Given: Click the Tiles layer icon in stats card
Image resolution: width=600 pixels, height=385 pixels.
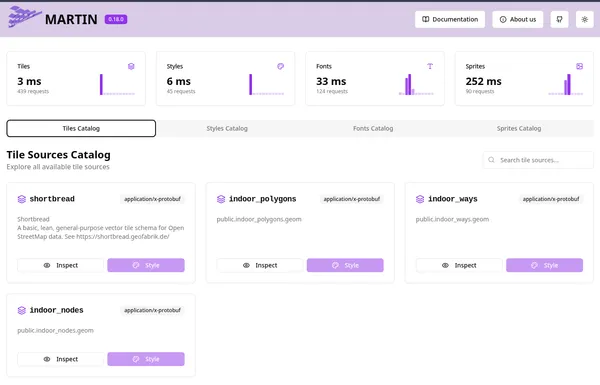Looking at the screenshot, I should tap(131, 67).
